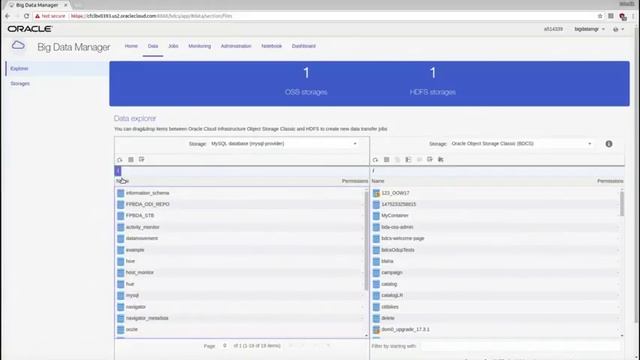Open the Dashboard tab
This screenshot has height=360, width=640.
[304, 46]
